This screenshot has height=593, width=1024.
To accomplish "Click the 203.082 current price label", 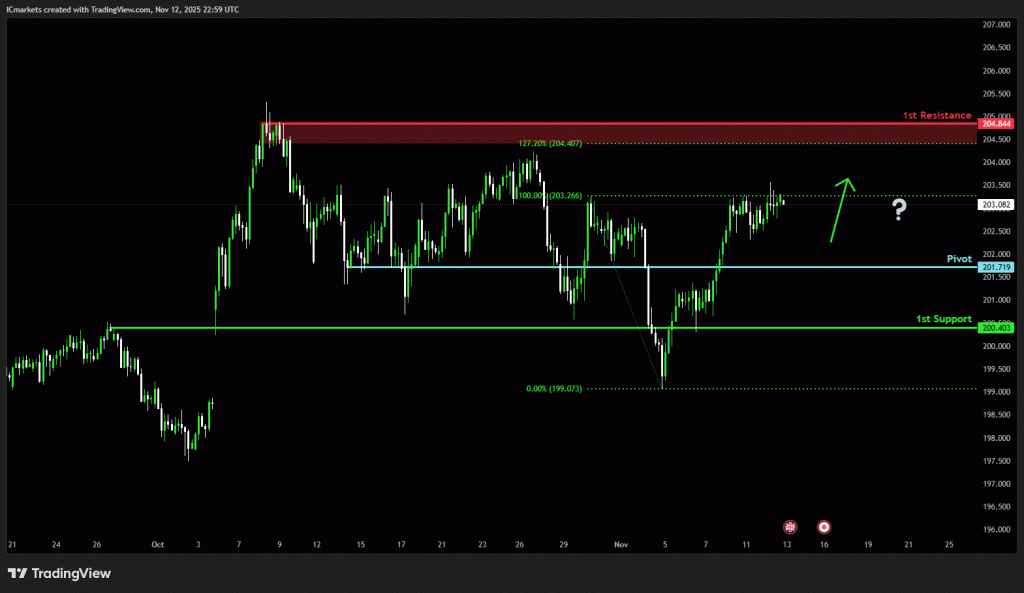I will coord(997,204).
